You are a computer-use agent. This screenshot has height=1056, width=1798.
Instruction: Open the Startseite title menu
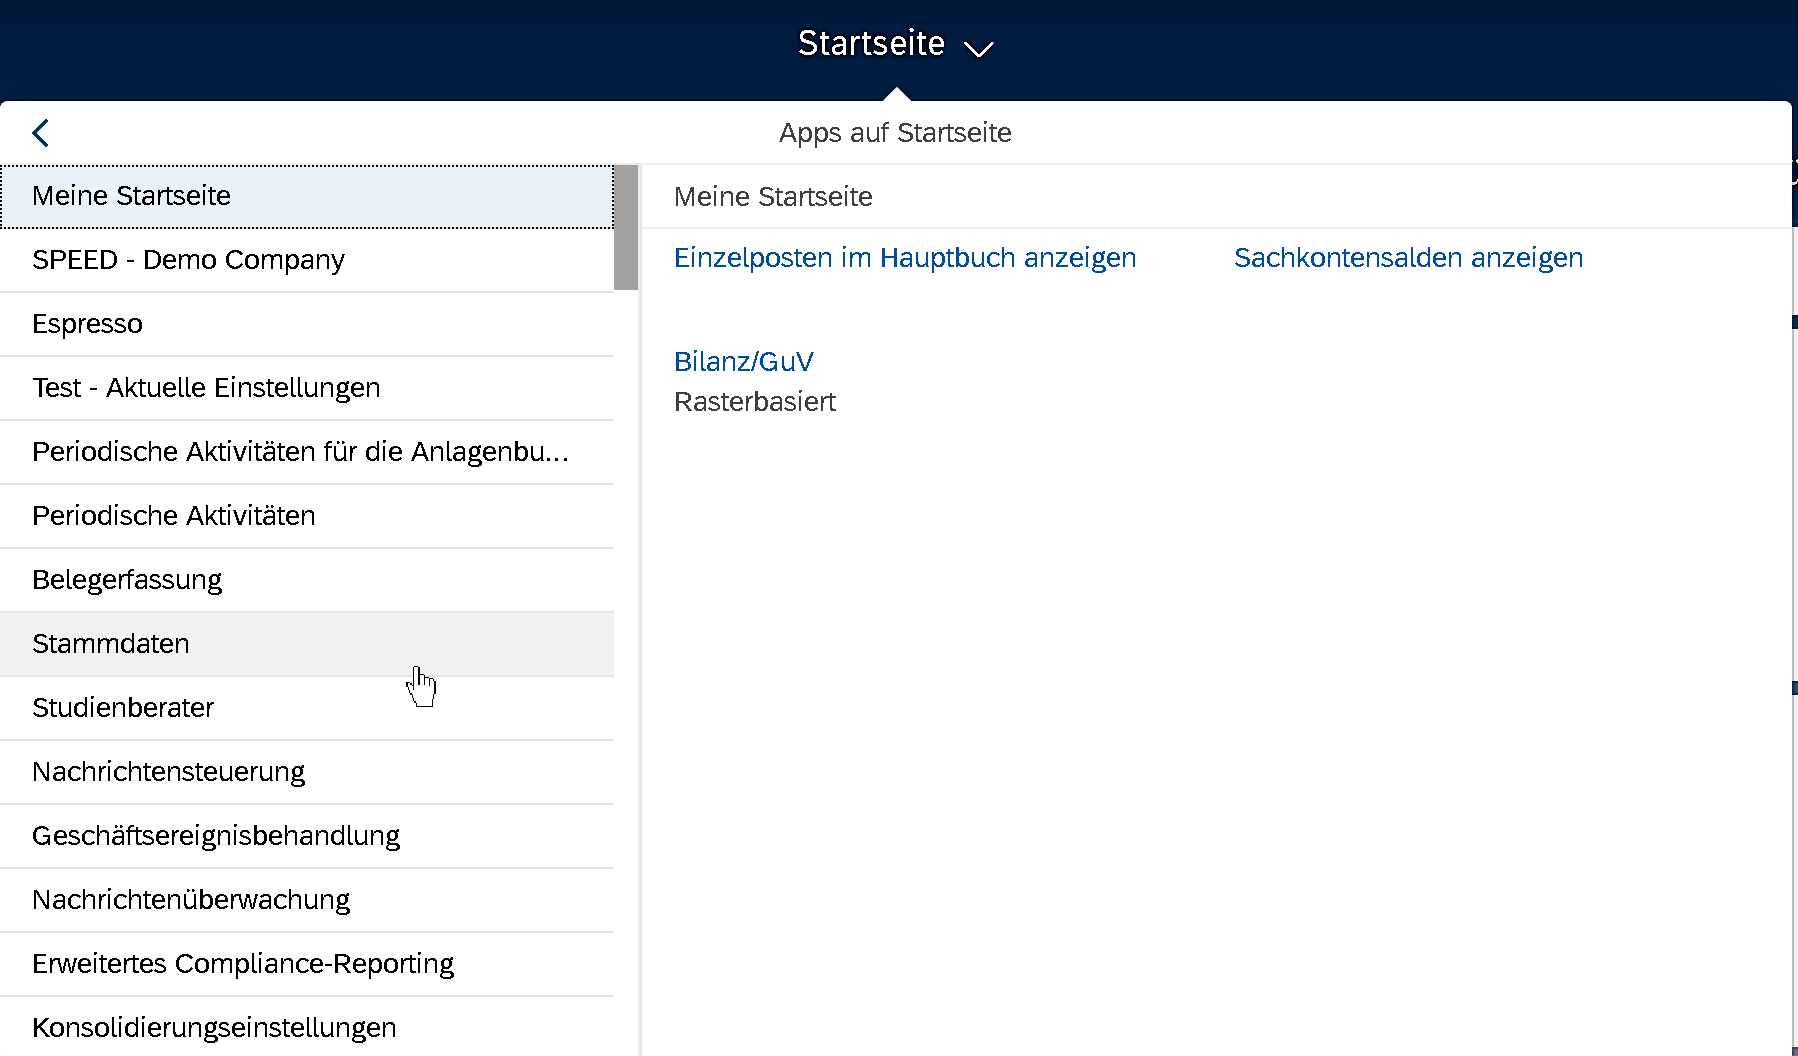click(871, 43)
